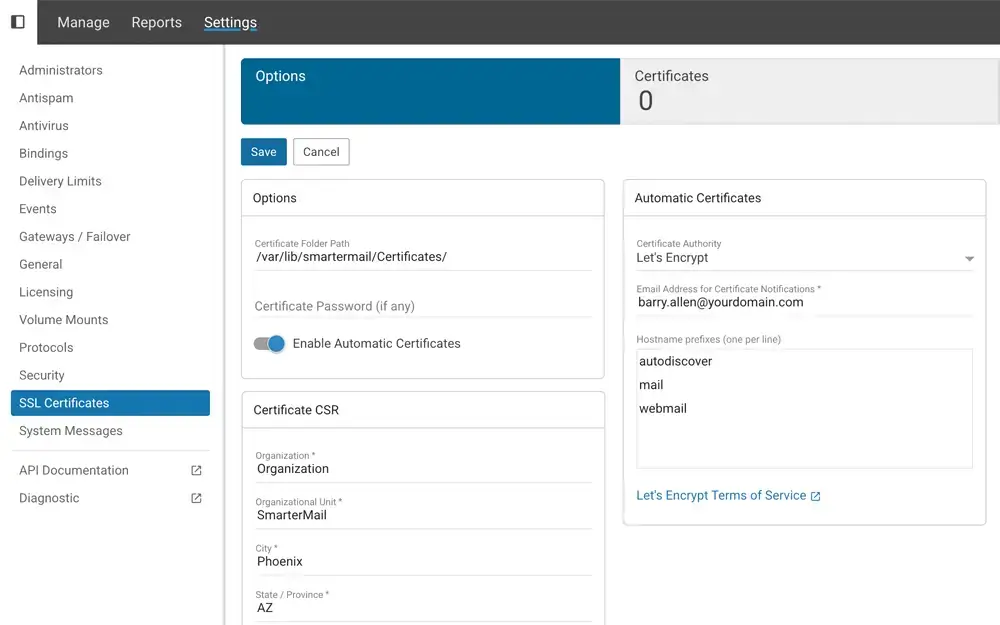Image resolution: width=1000 pixels, height=625 pixels.
Task: Expand the Certificate Authority selector arrow
Action: point(968,258)
